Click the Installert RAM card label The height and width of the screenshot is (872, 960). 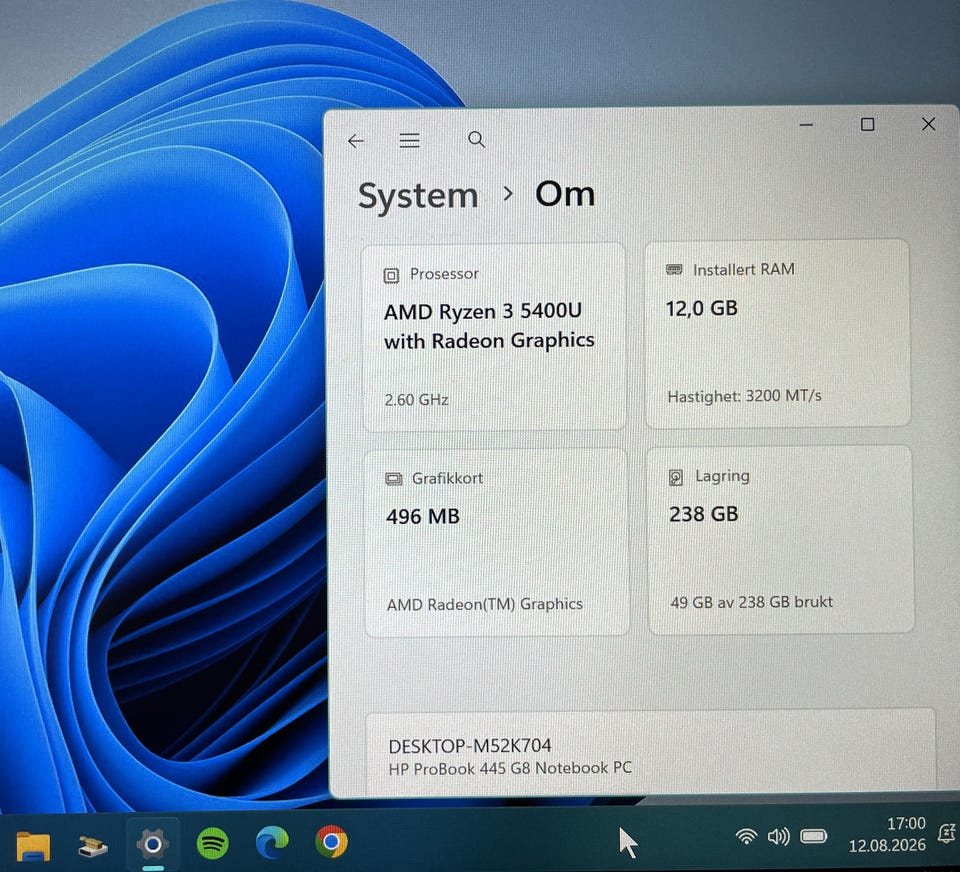744,269
